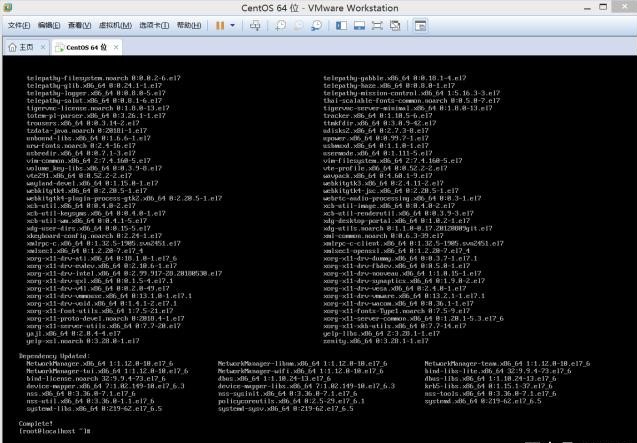Expand the 虚拟机(M) menu

pyautogui.click(x=113, y=25)
